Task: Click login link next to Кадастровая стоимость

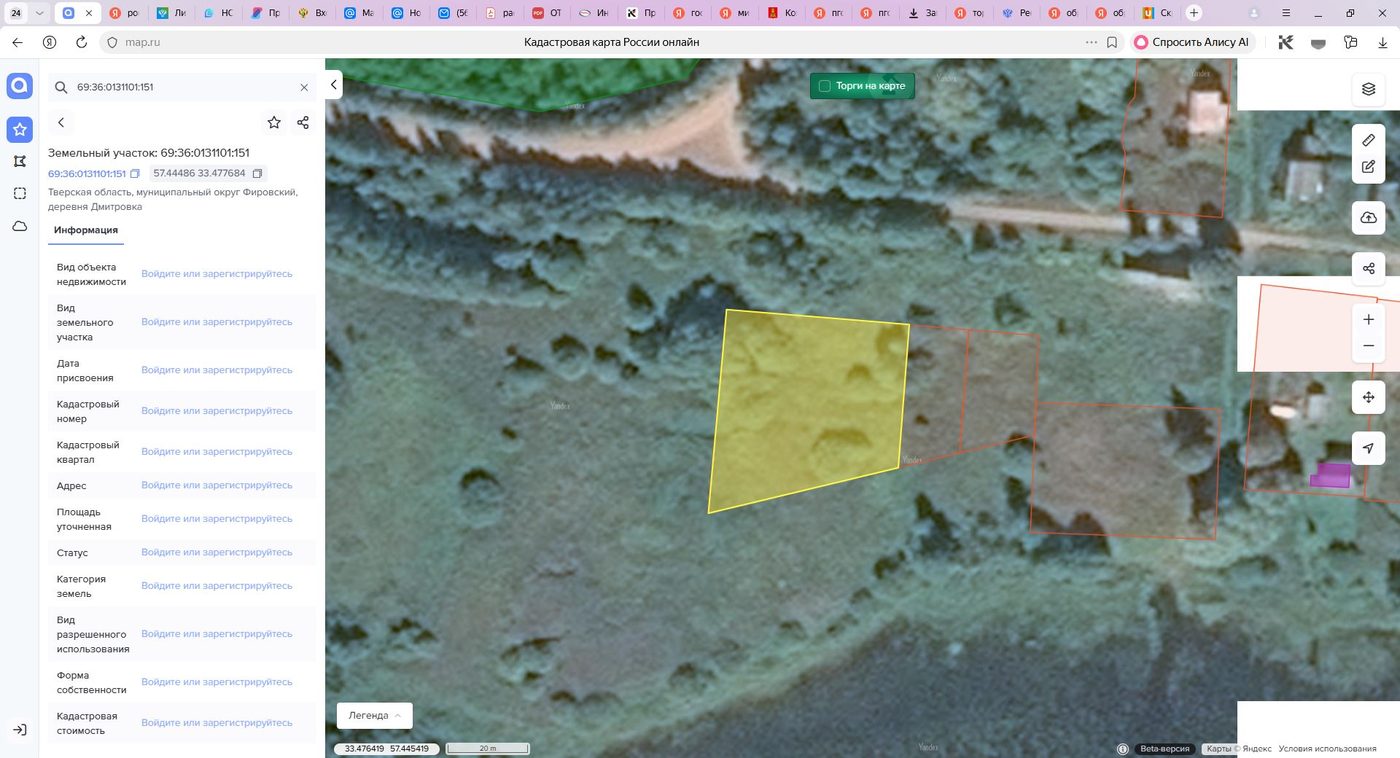Action: click(217, 723)
